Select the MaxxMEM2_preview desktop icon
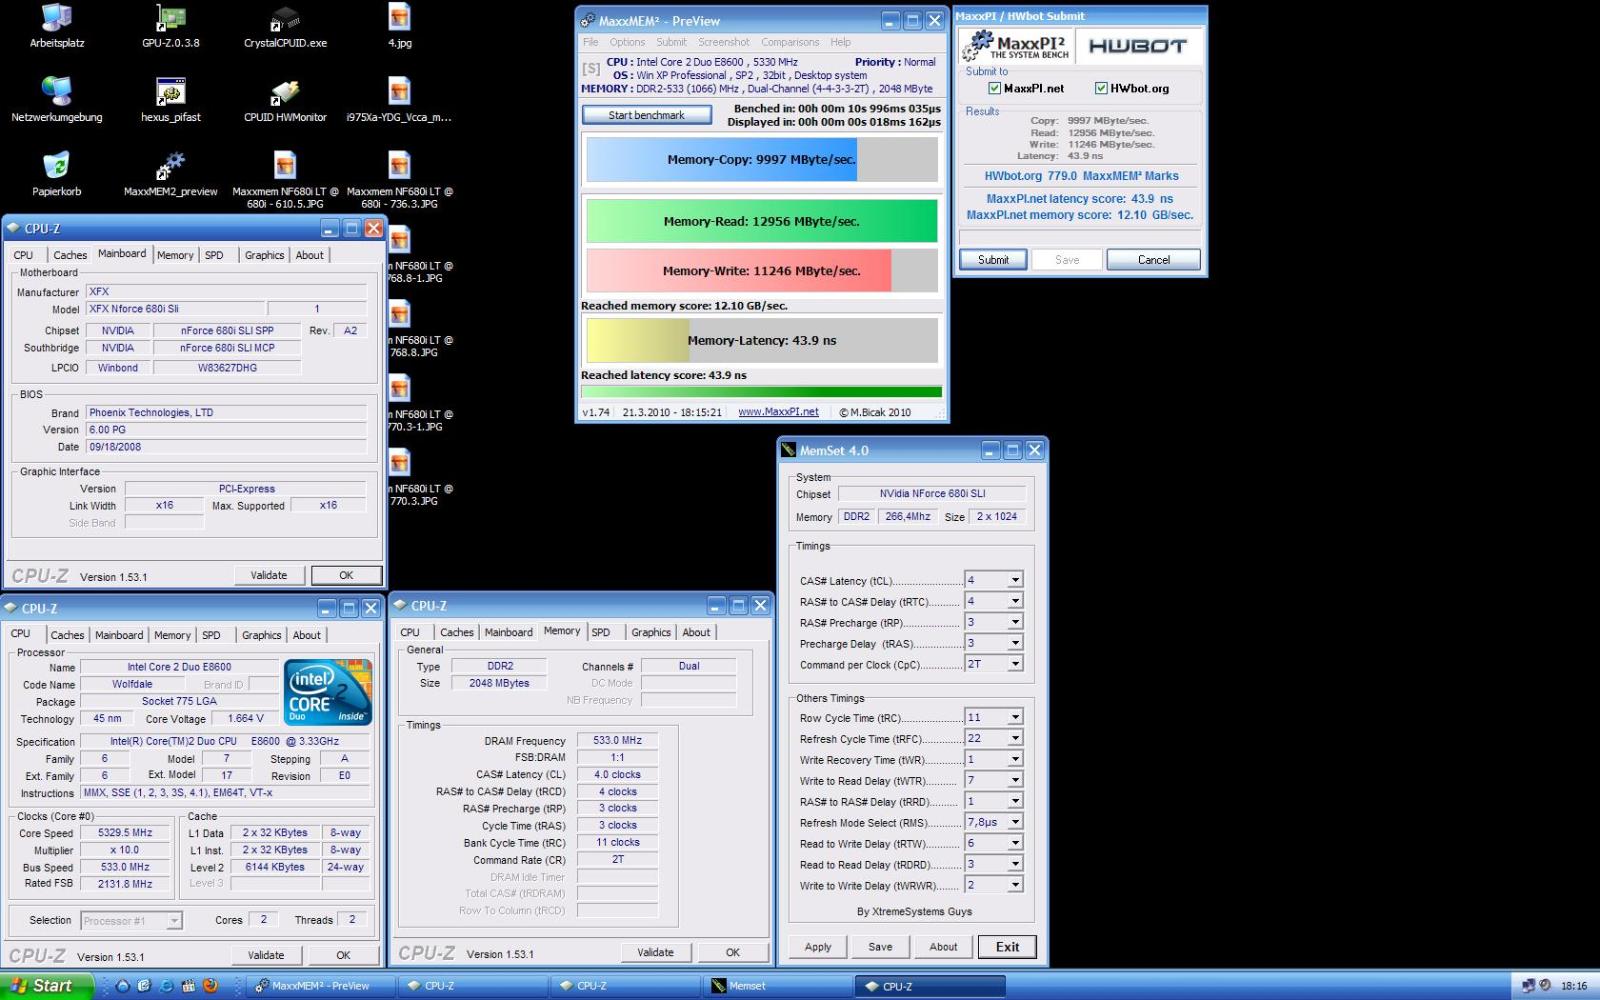The height and width of the screenshot is (1000, 1600). click(x=171, y=174)
